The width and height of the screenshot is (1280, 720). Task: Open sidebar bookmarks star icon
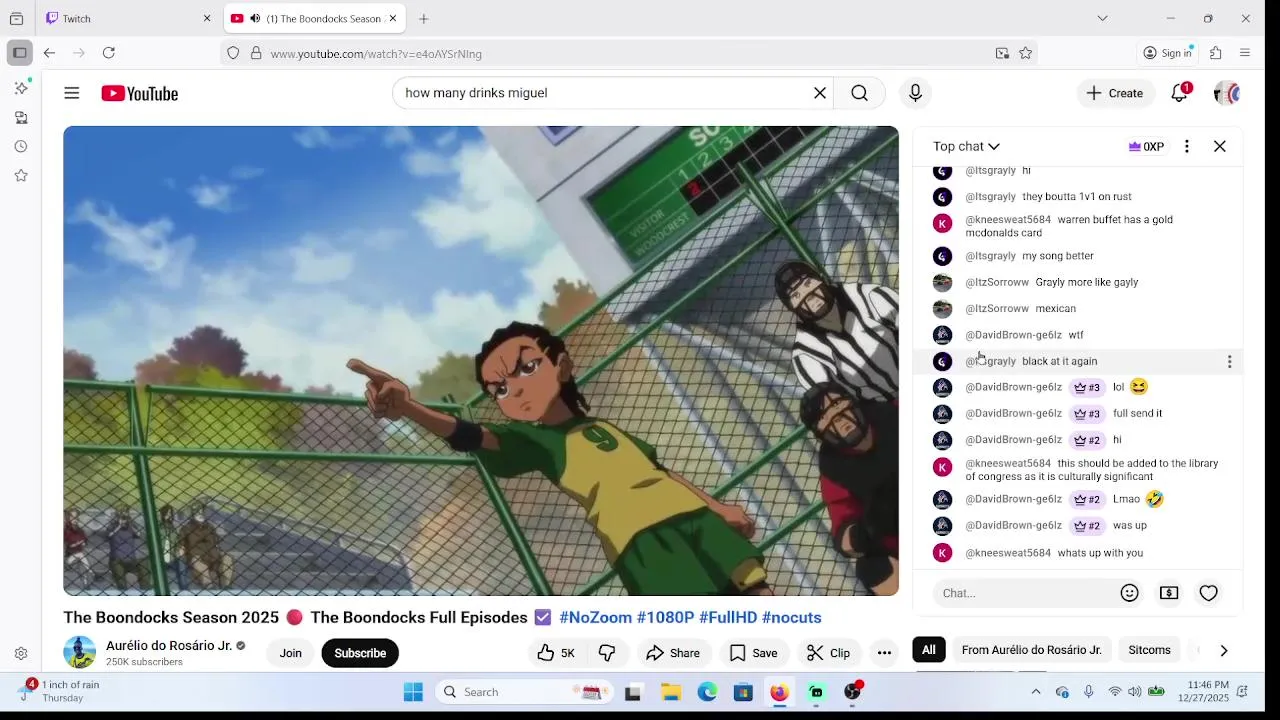pos(21,175)
